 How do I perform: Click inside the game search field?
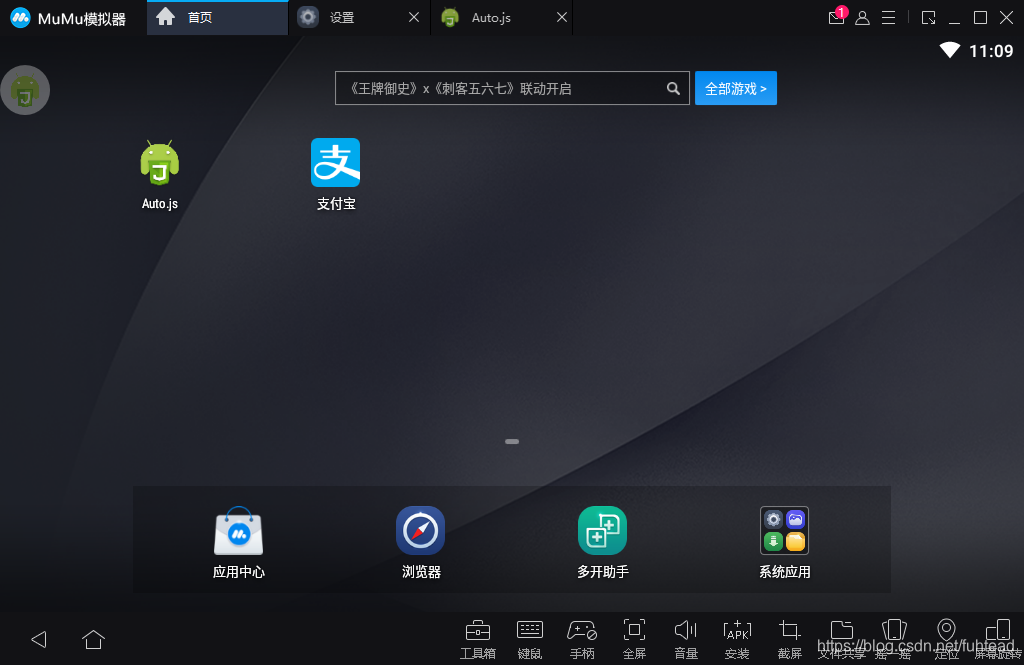point(512,88)
